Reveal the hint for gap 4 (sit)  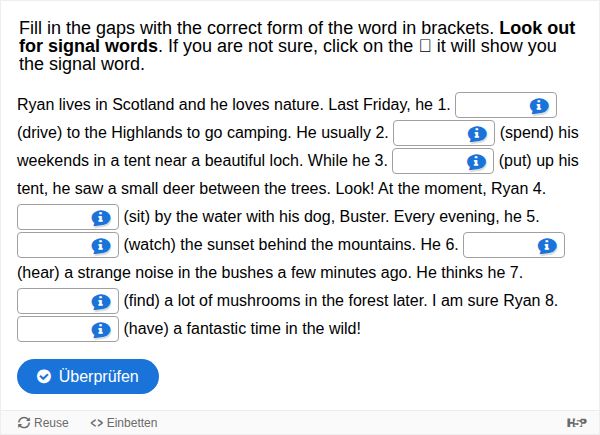[101, 217]
